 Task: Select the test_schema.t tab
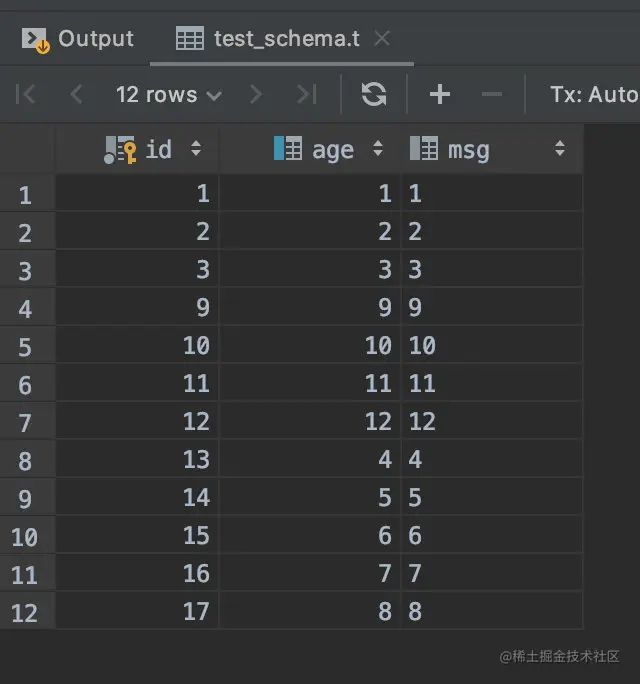(267, 39)
